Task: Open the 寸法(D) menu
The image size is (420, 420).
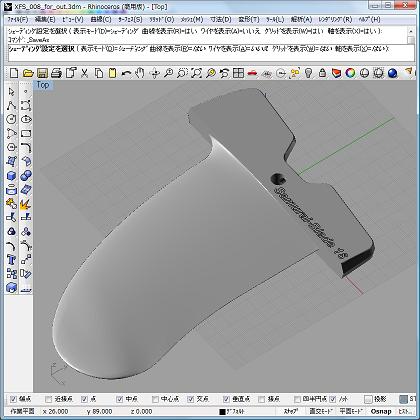Action: (221, 20)
